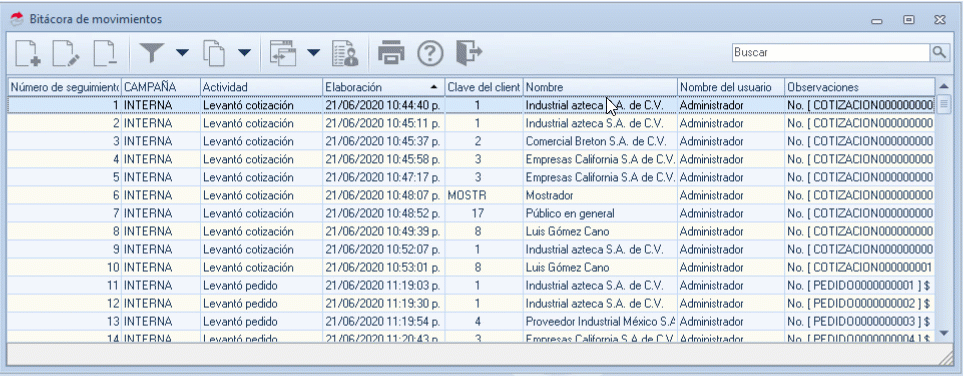Click the MOSTR client key cell
The height and width of the screenshot is (376, 964).
tap(484, 195)
